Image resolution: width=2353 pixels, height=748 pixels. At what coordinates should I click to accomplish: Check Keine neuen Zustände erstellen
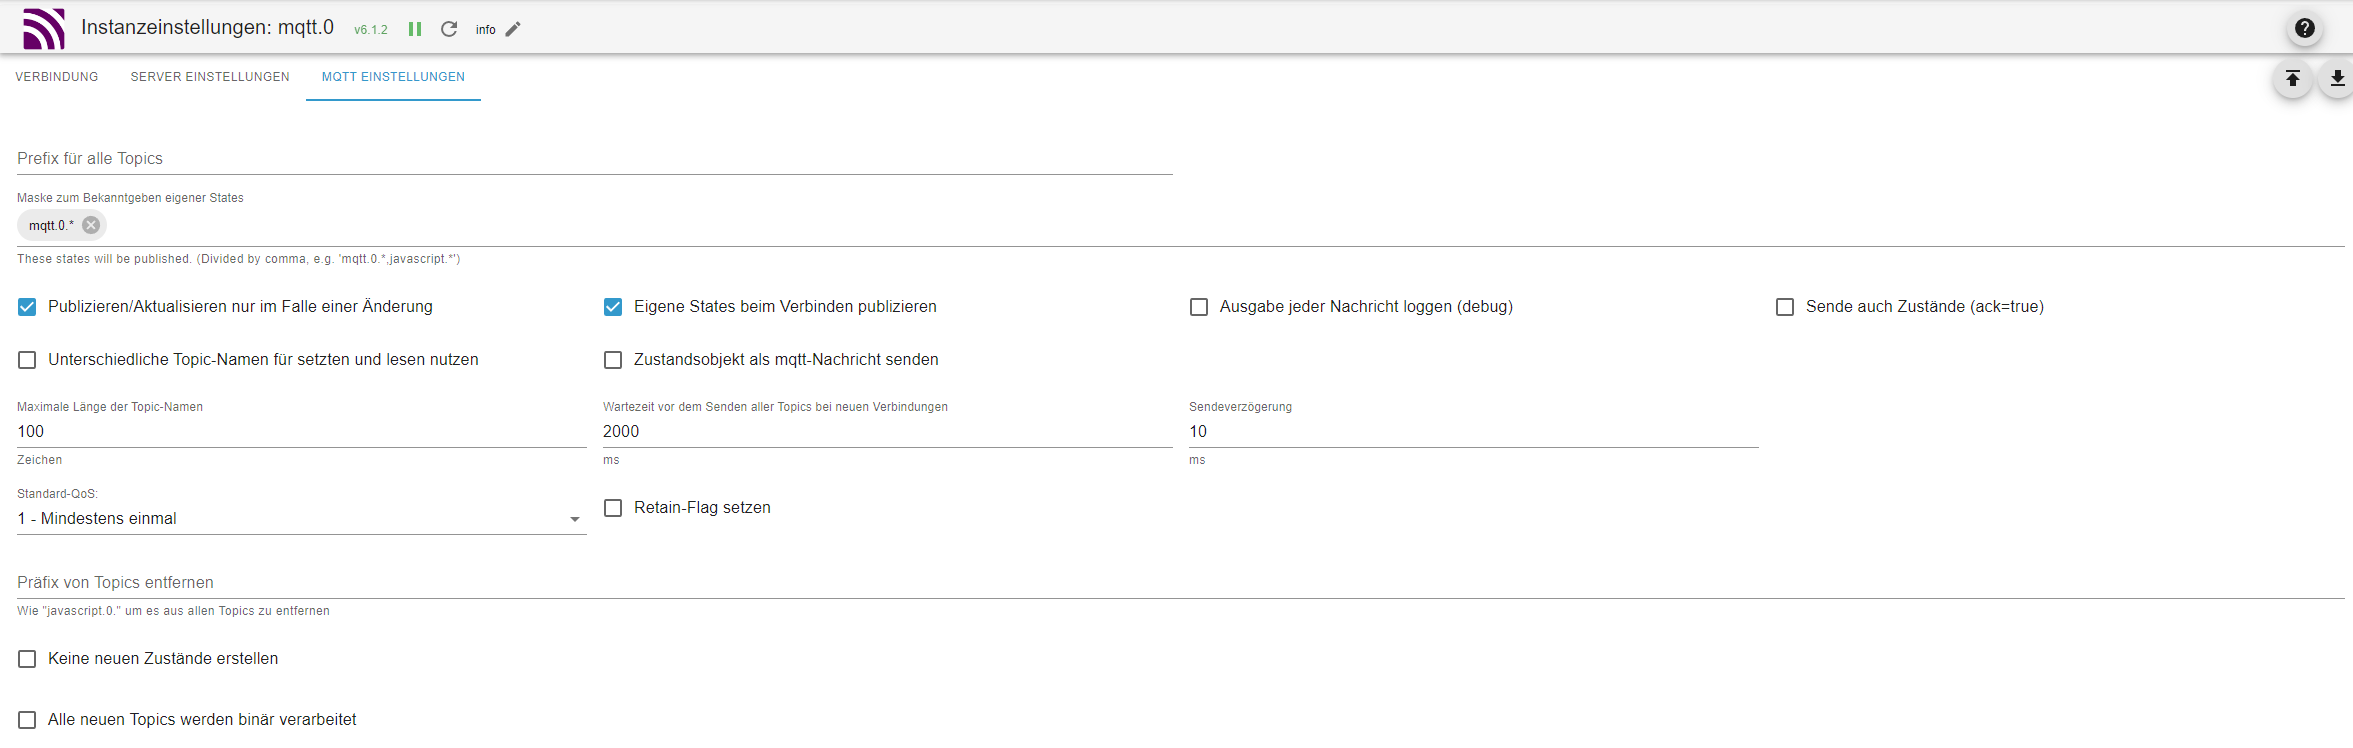point(27,659)
